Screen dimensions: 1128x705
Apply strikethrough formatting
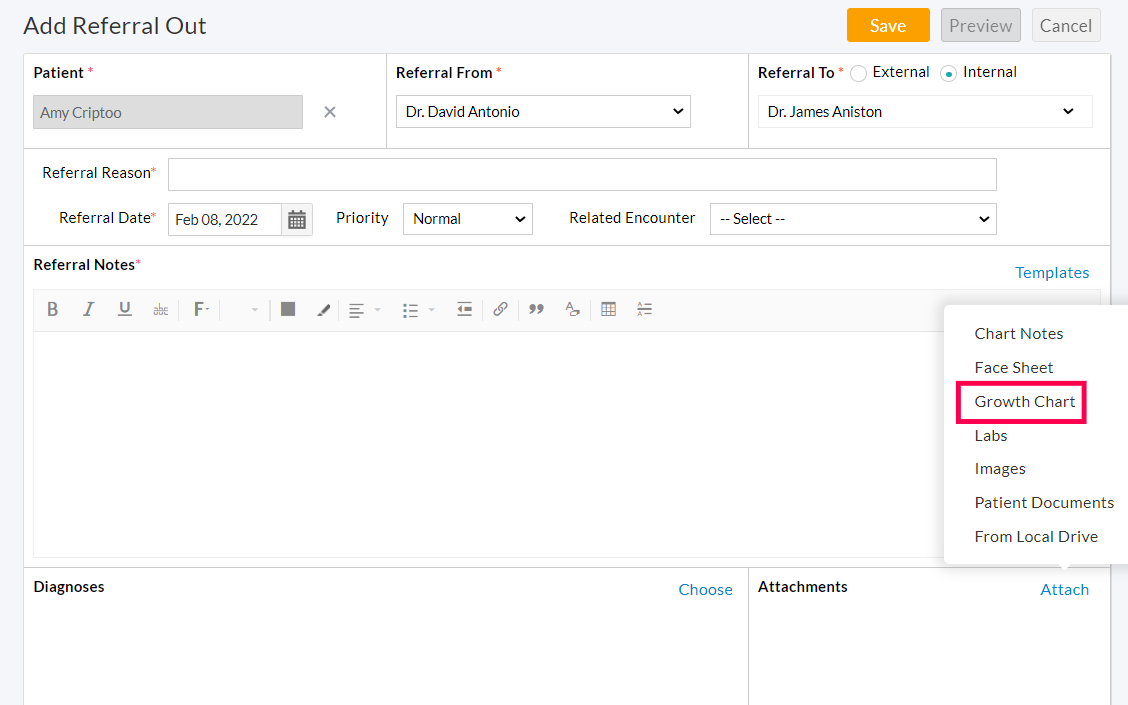[160, 309]
